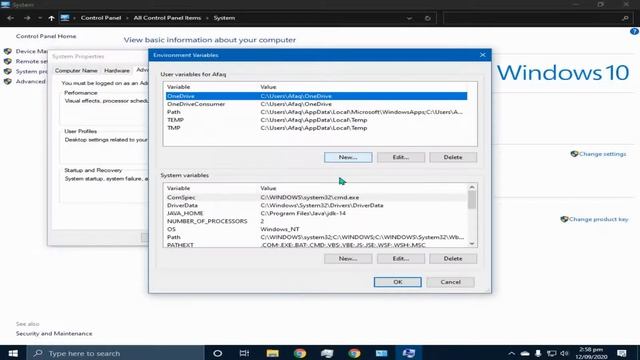
Task: Open Remote settings shield icon
Action: coord(7,61)
